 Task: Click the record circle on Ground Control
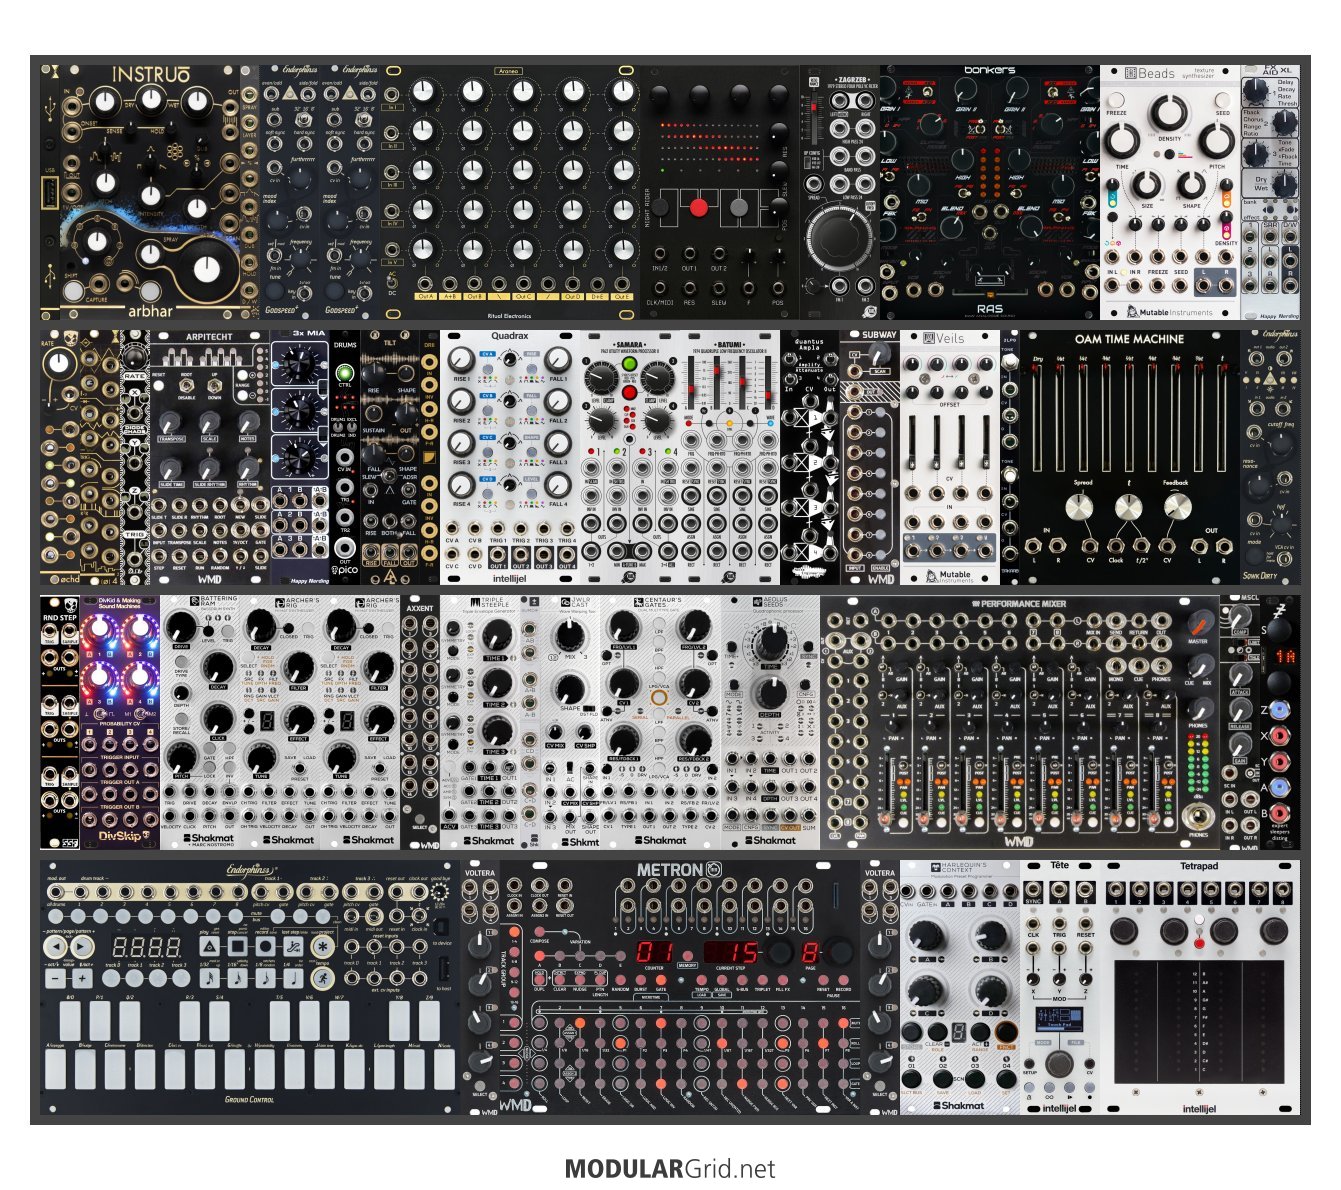pyautogui.click(x=265, y=946)
